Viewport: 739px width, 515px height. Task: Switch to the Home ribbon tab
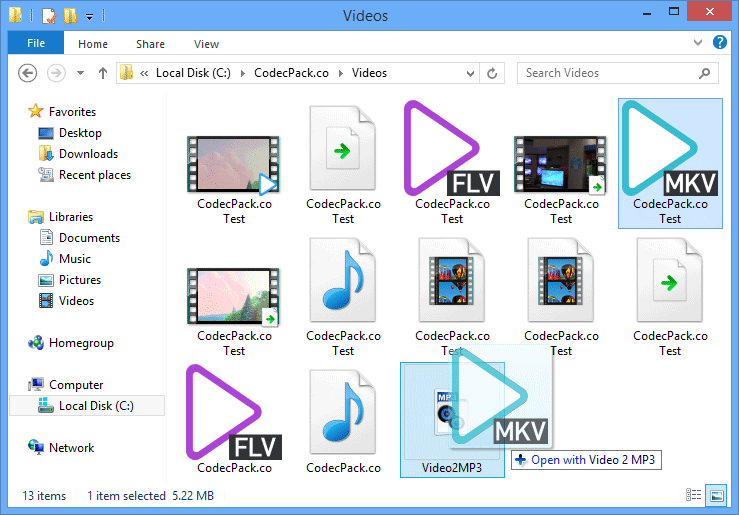pyautogui.click(x=93, y=44)
